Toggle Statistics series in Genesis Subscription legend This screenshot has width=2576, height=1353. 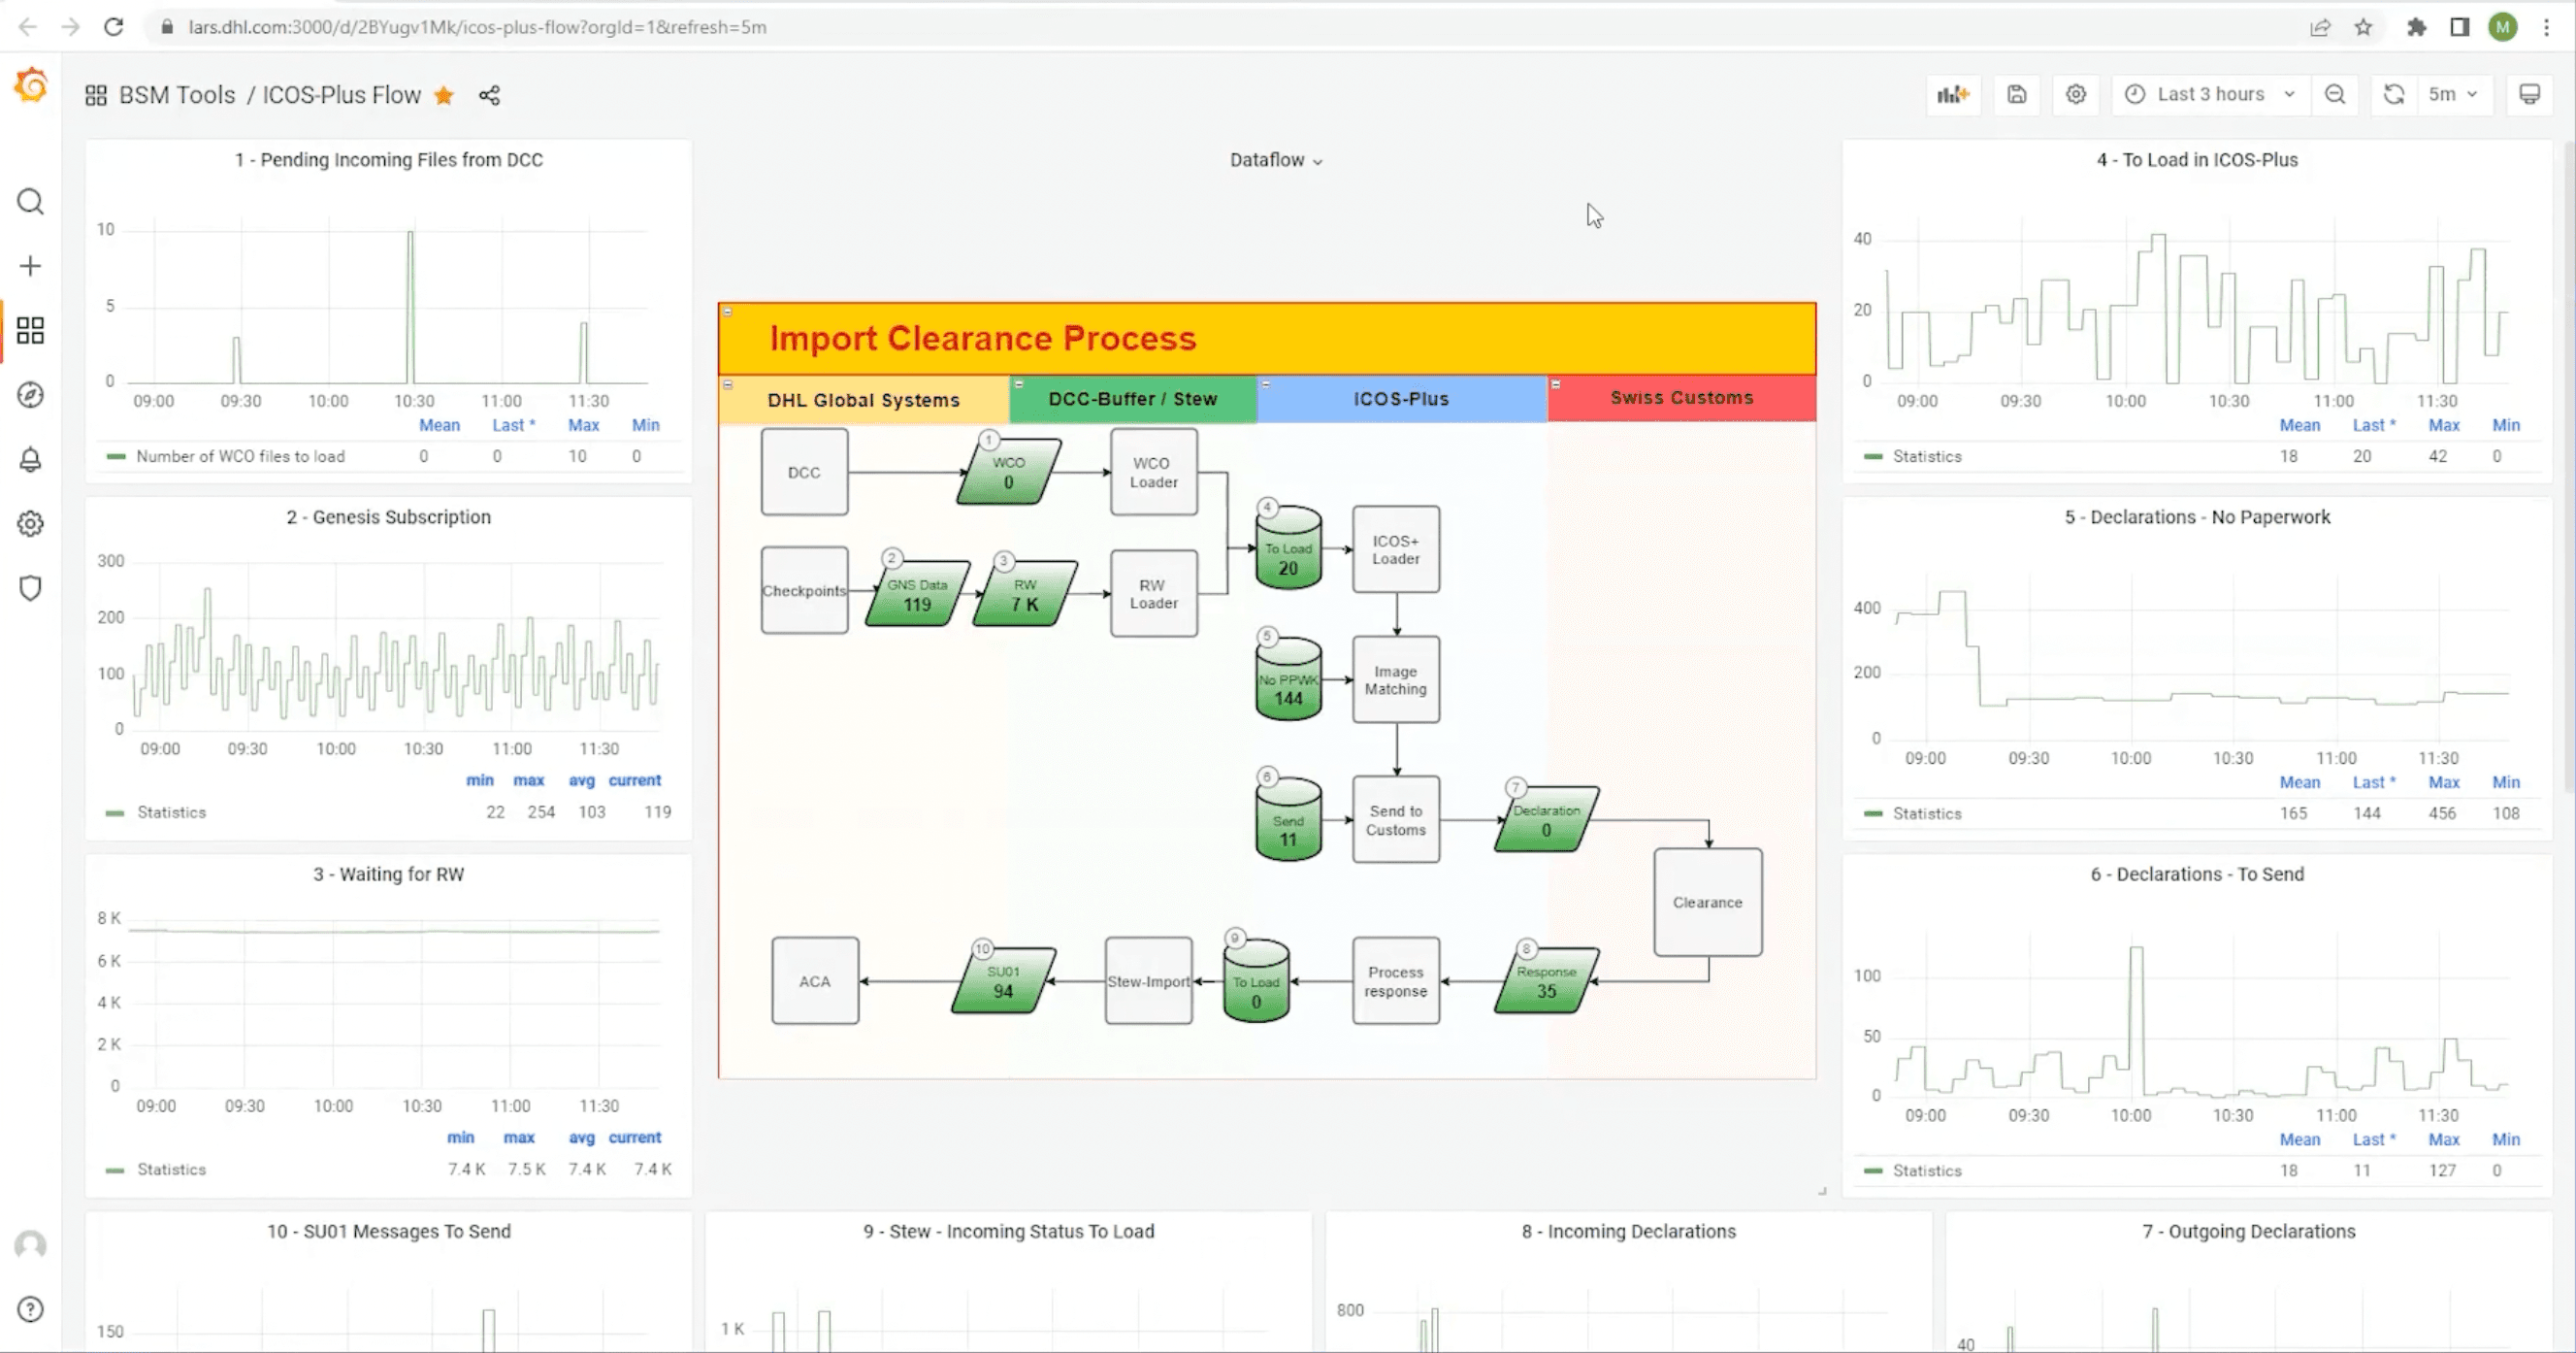click(171, 812)
